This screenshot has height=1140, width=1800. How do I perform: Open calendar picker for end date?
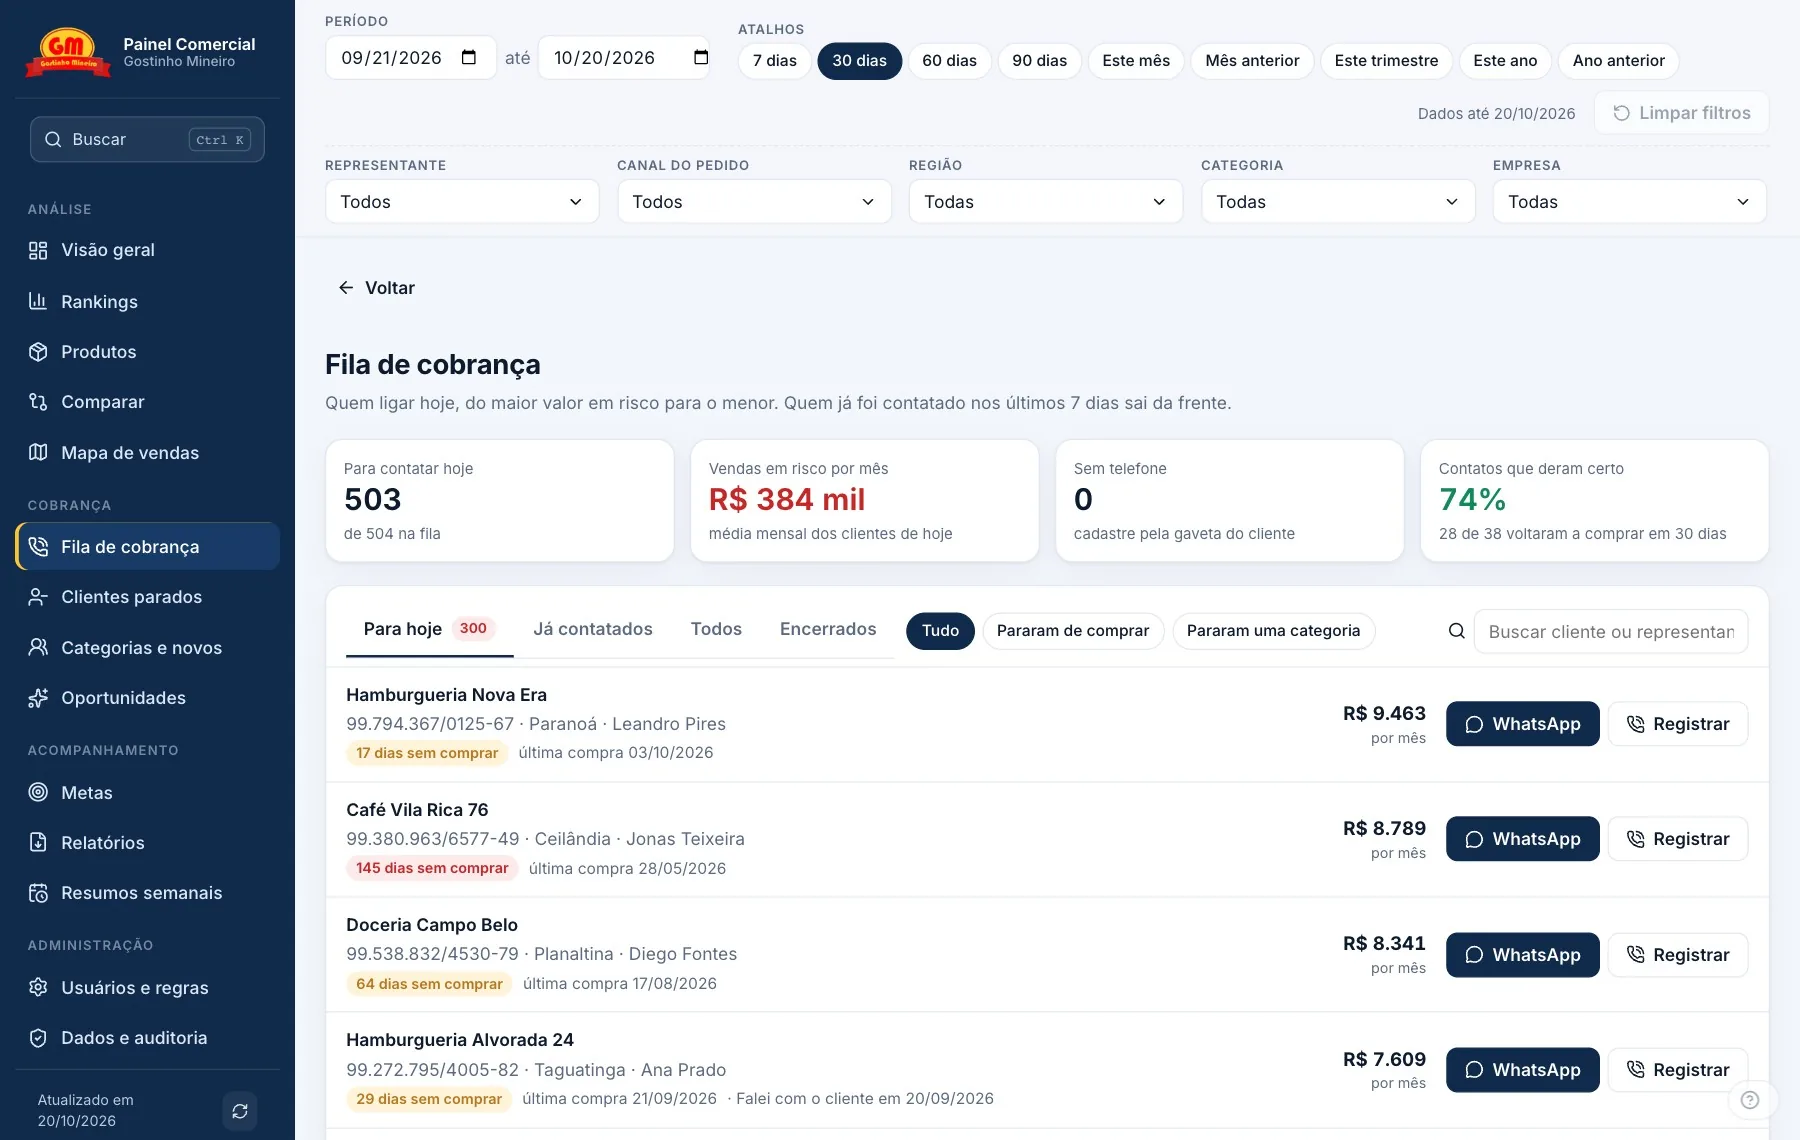[701, 57]
